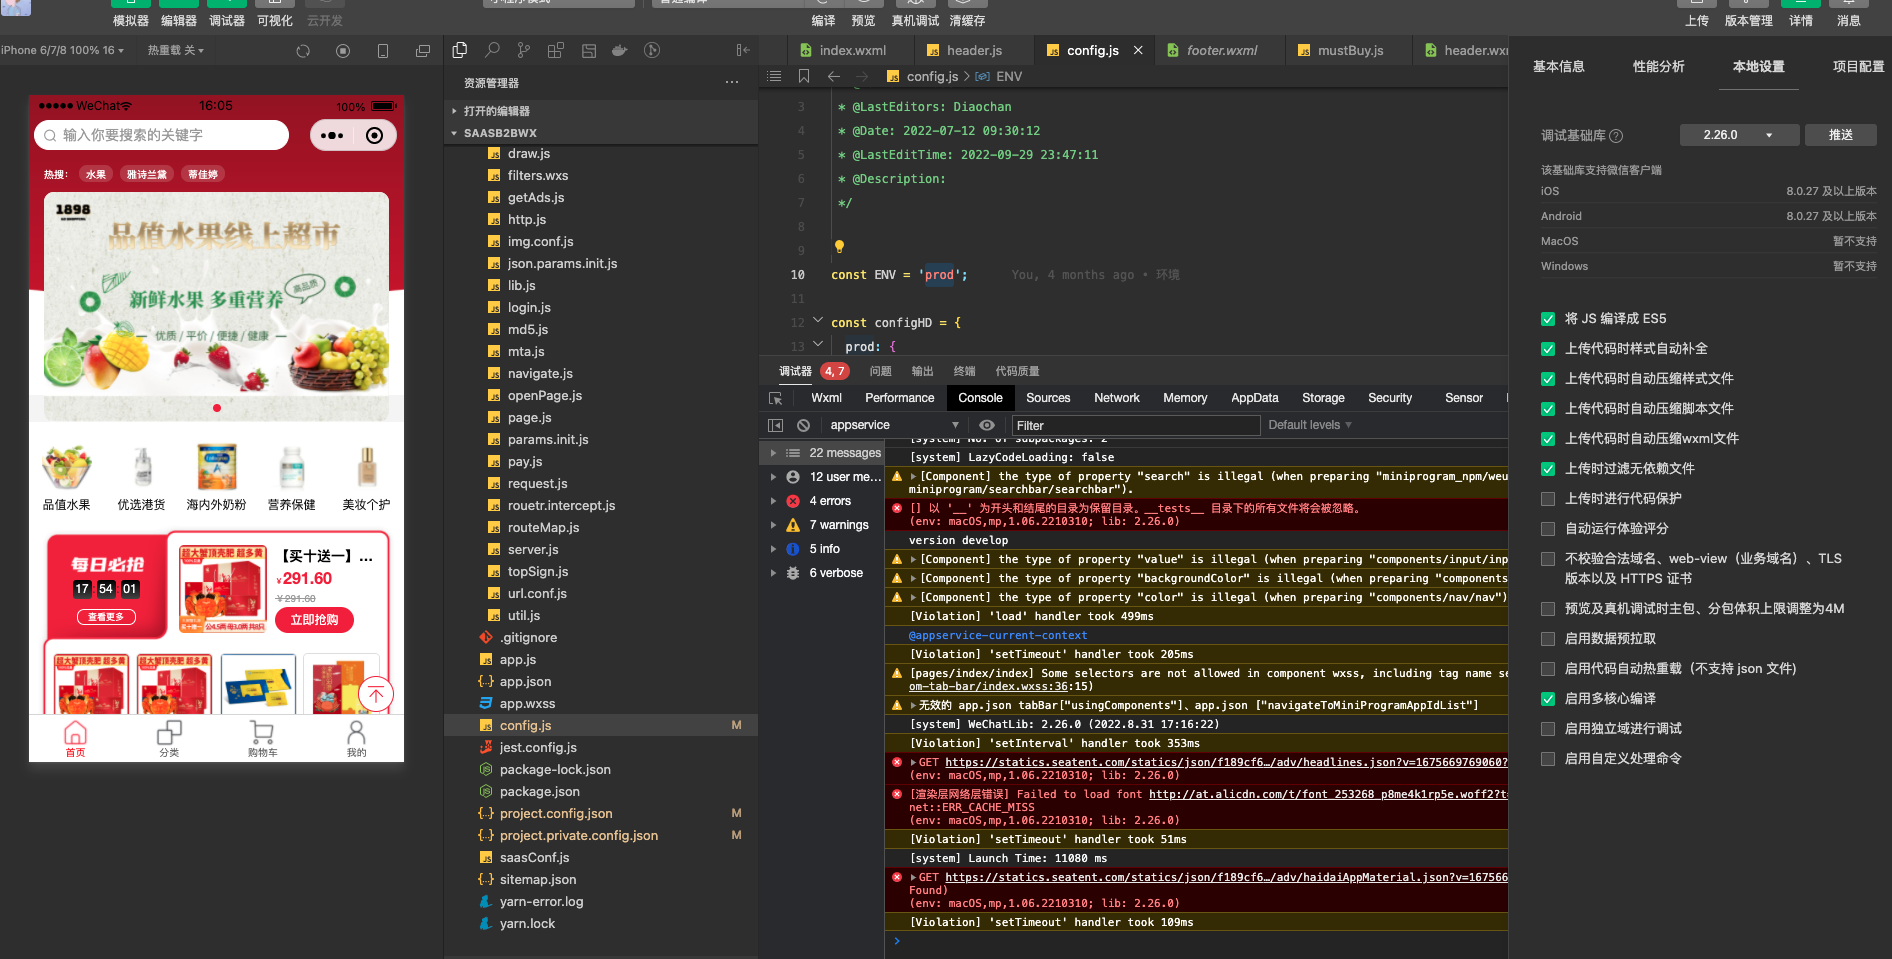Click the lightbulb quick-fix icon in code
The image size is (1892, 959).
(840, 247)
